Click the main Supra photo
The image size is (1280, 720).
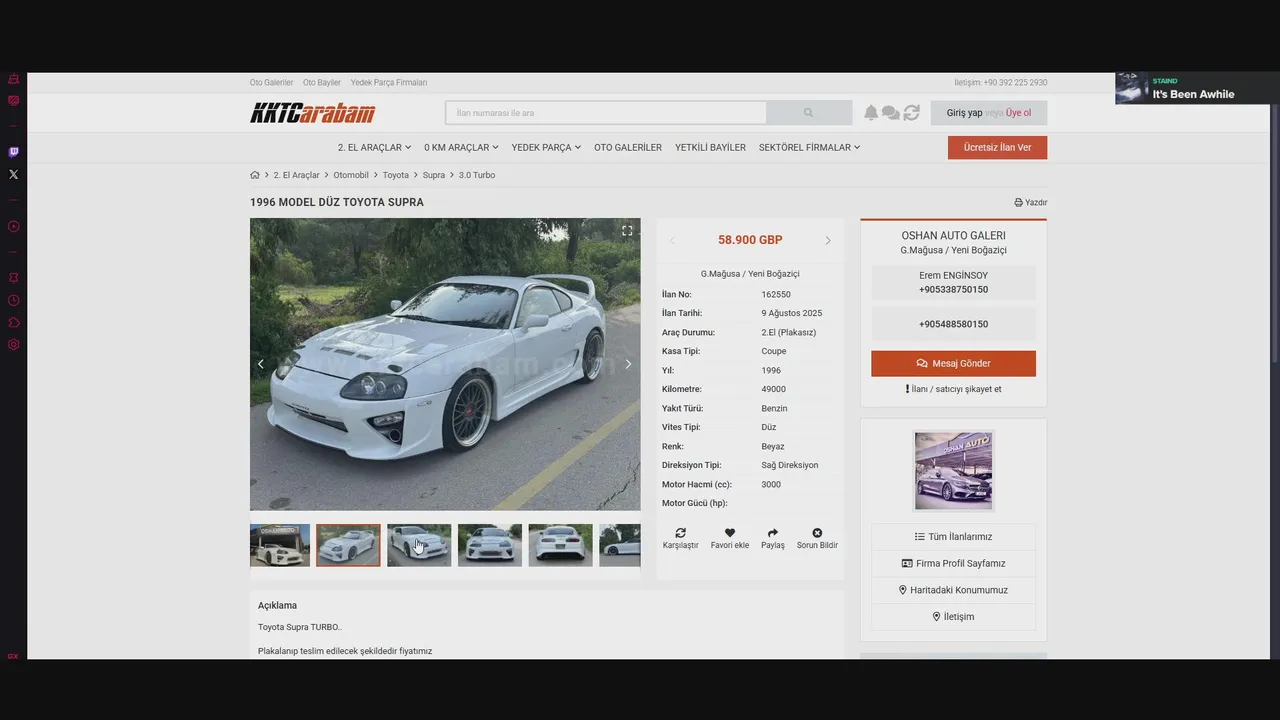pos(445,364)
